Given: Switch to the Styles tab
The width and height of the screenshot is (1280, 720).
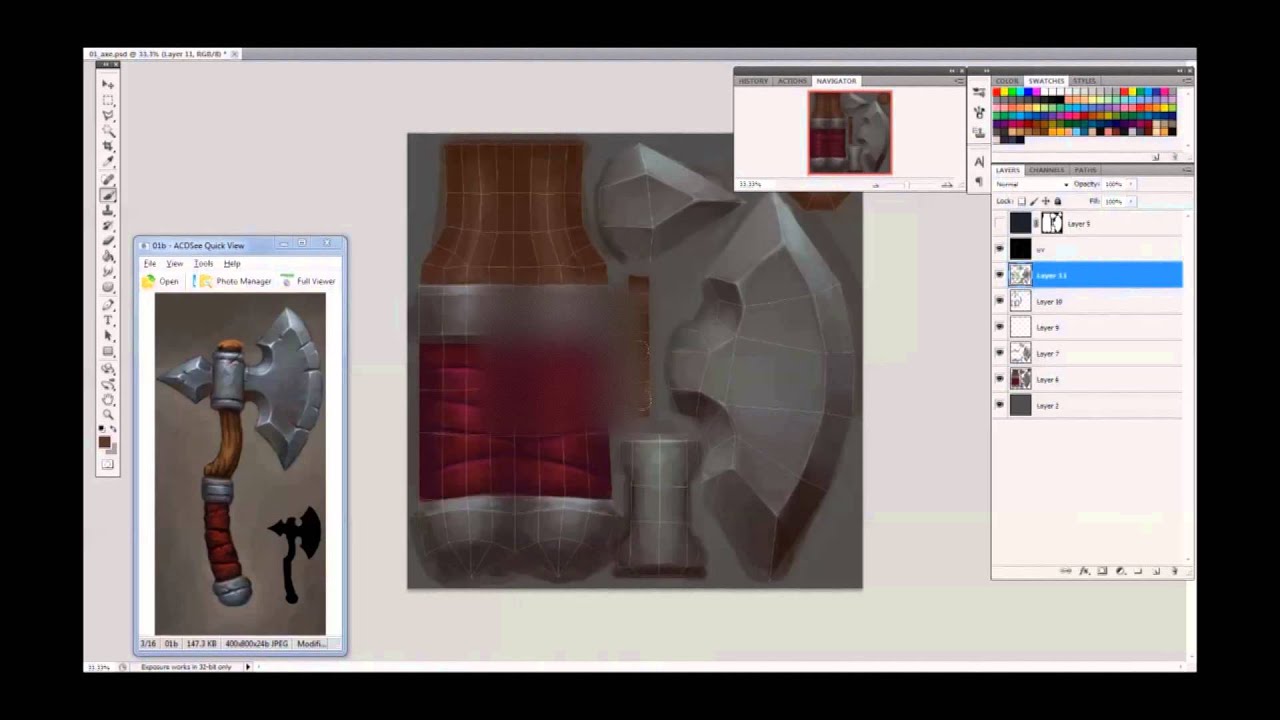Looking at the screenshot, I should tap(1084, 81).
